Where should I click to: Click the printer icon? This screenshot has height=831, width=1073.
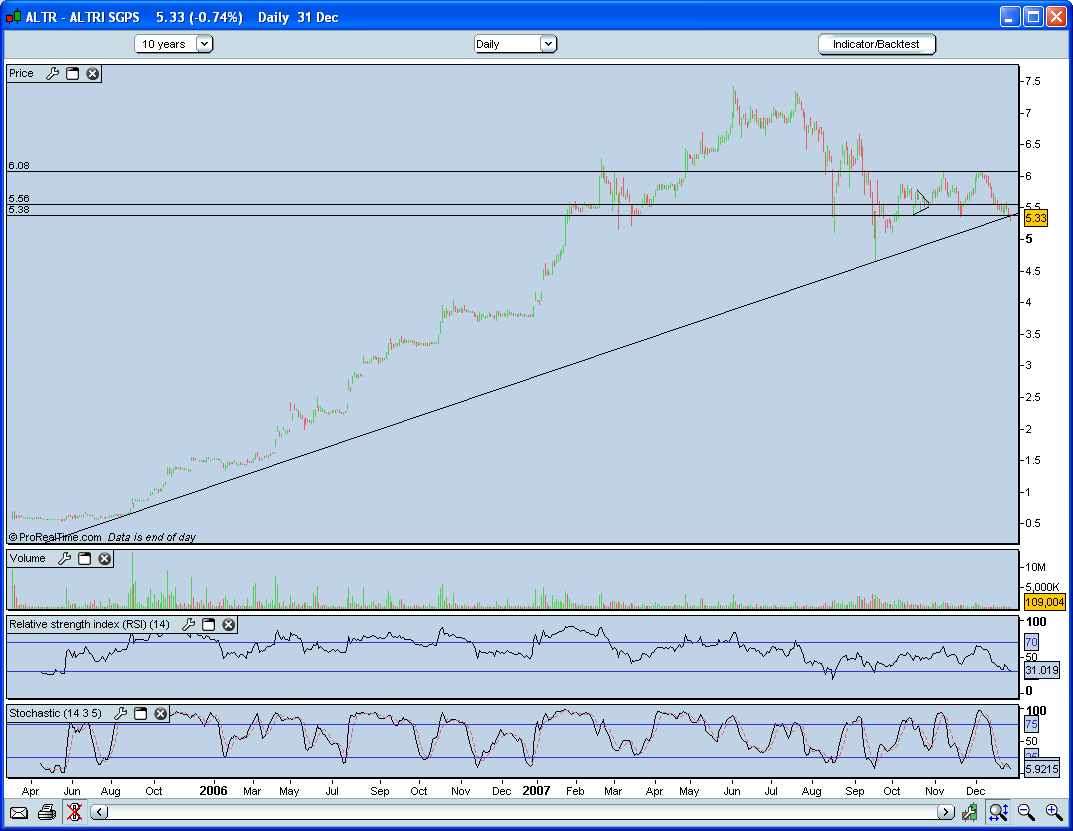click(x=47, y=813)
